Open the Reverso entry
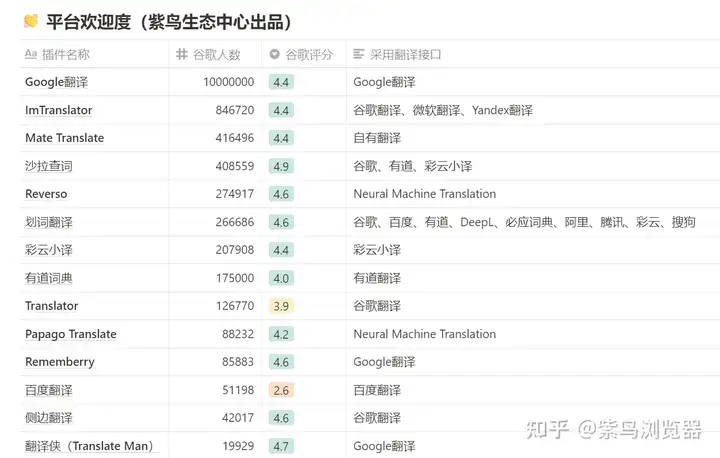The height and width of the screenshot is (458, 720). 46,194
